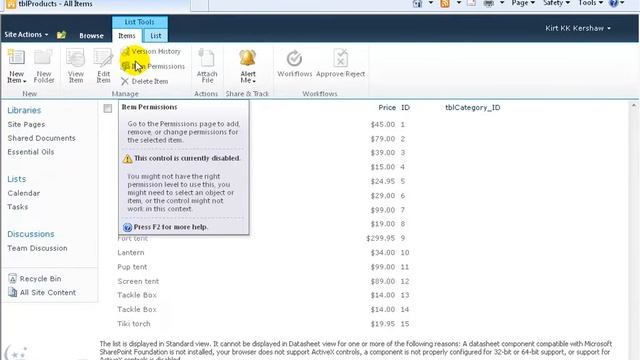The width and height of the screenshot is (640, 360).
Task: Expand the browser print dropdown arrow
Action: (502, 3)
